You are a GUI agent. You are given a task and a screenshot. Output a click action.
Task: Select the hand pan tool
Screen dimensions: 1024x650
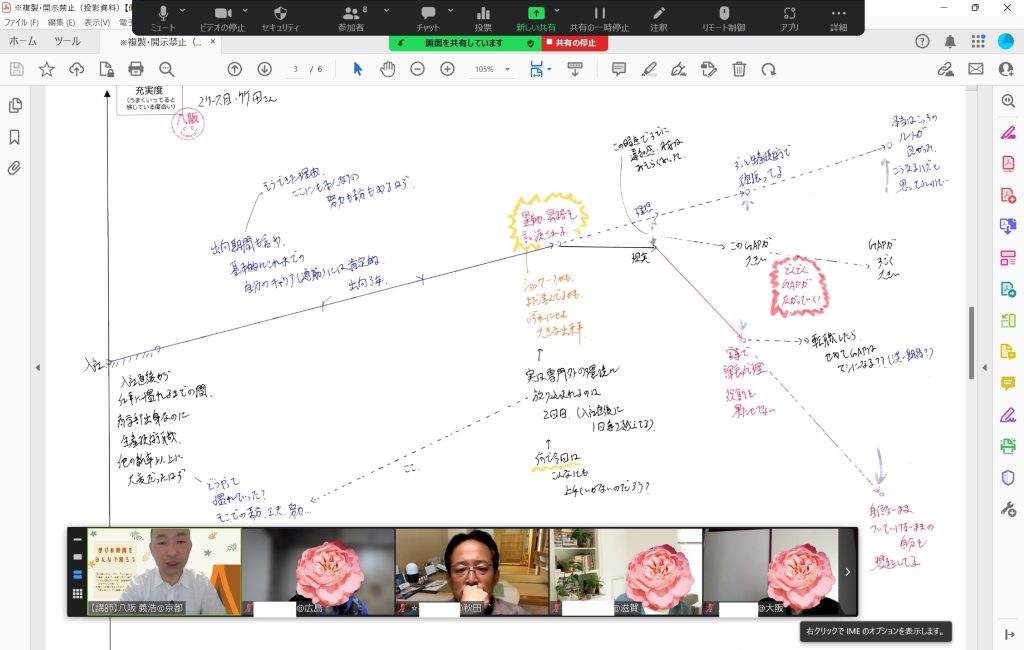click(x=388, y=69)
